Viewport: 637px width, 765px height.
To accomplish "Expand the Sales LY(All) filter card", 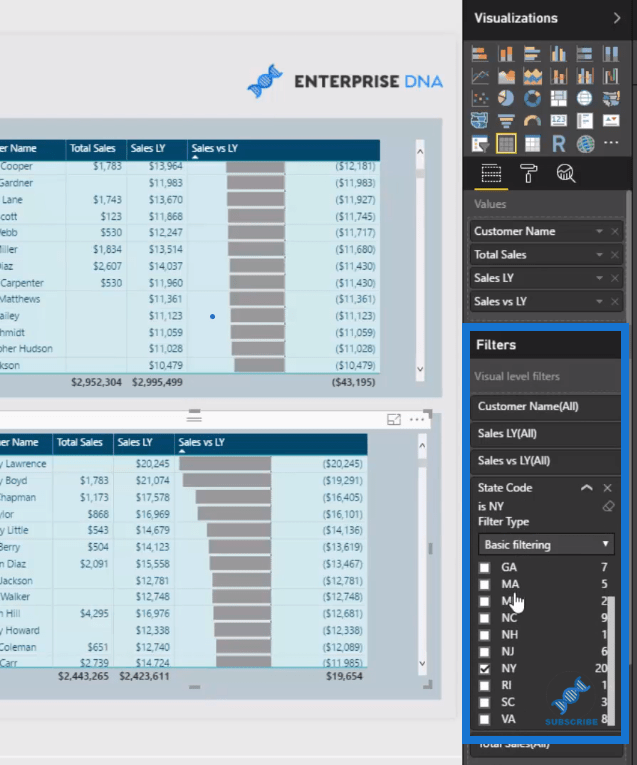I will click(545, 434).
